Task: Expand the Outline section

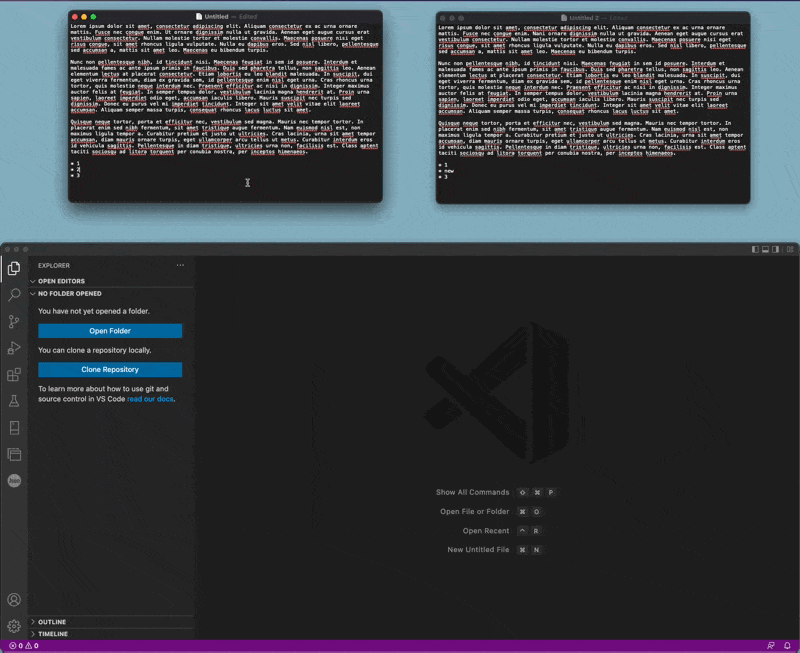Action: pyautogui.click(x=52, y=622)
